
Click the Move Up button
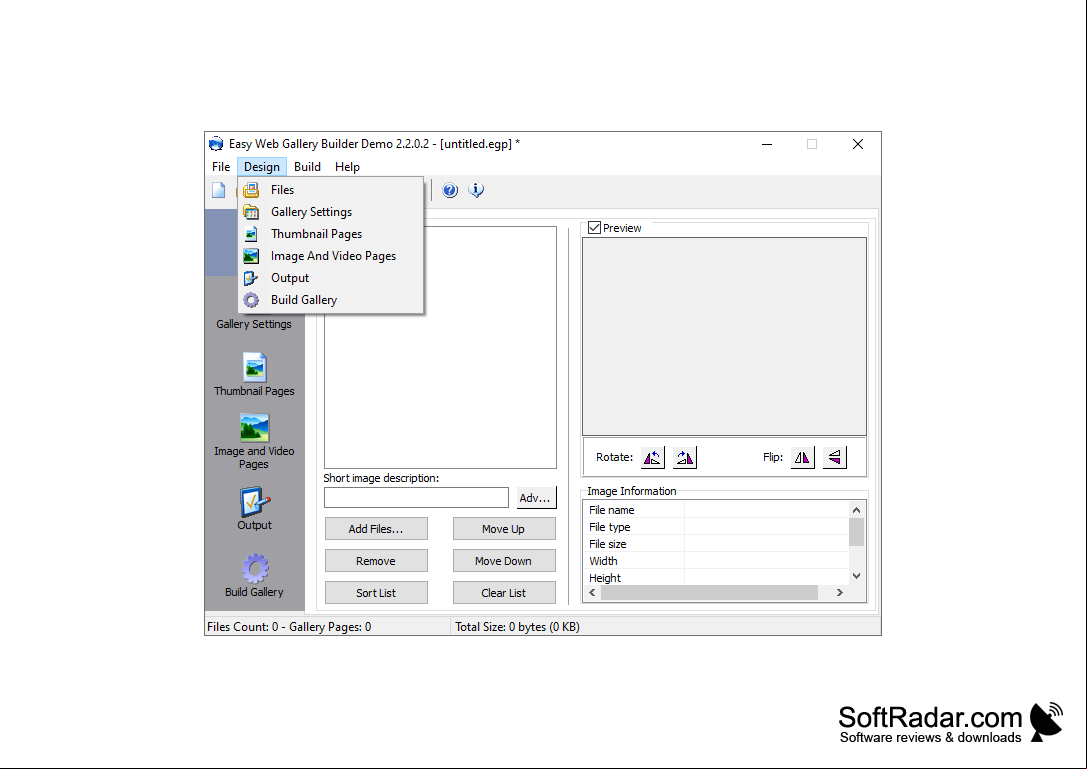tap(504, 529)
